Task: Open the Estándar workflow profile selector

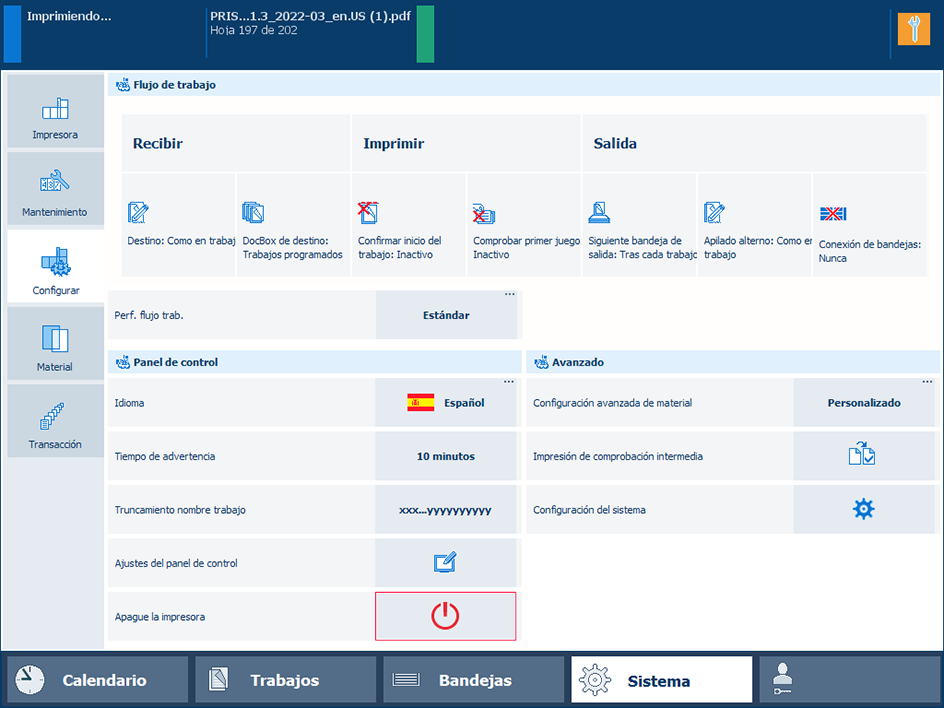Action: 446,315
